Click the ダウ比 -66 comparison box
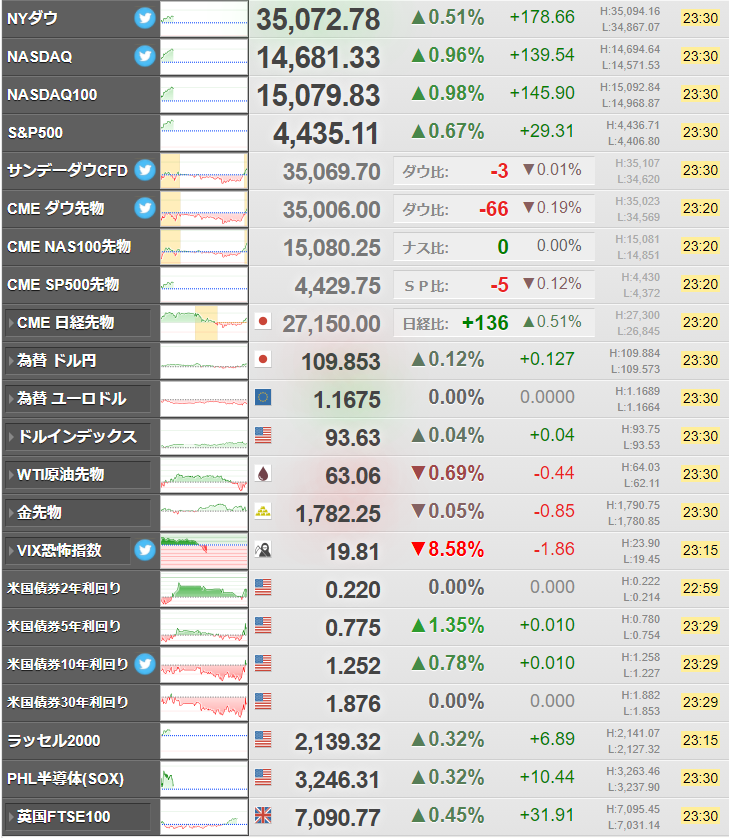 coord(494,208)
